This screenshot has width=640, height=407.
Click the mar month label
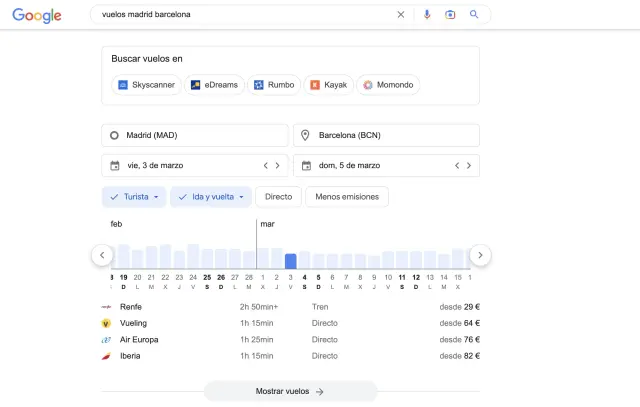(x=267, y=224)
